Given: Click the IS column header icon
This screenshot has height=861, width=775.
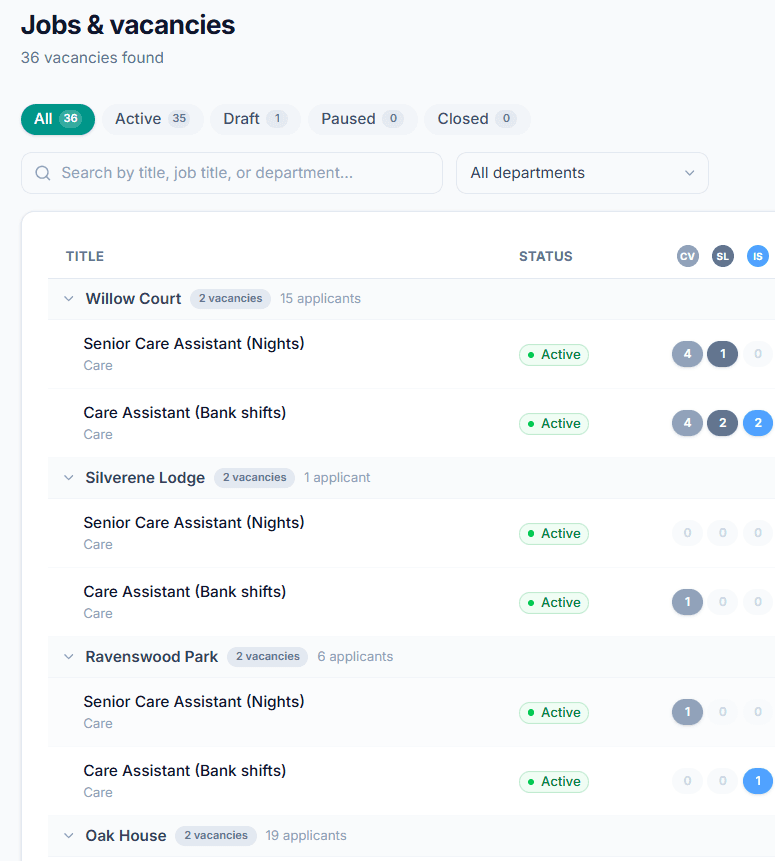Looking at the screenshot, I should tap(757, 256).
